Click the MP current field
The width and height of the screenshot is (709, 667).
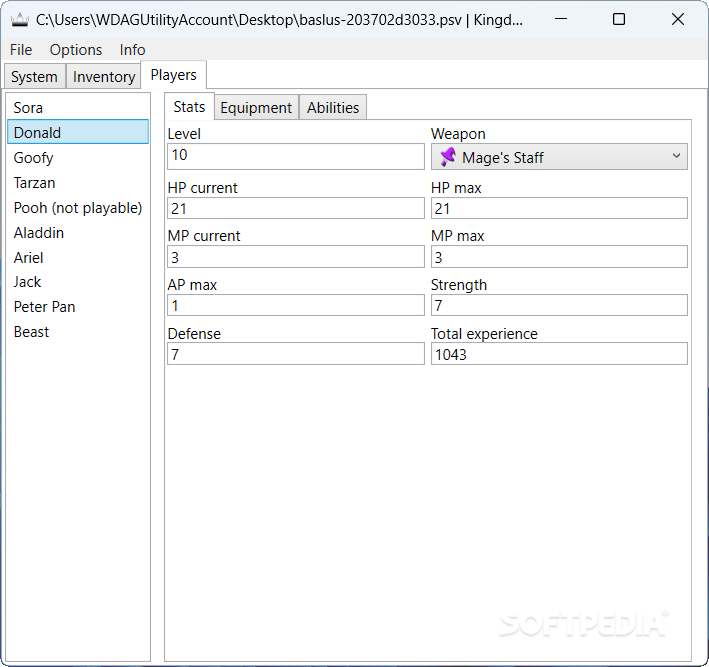click(x=296, y=257)
